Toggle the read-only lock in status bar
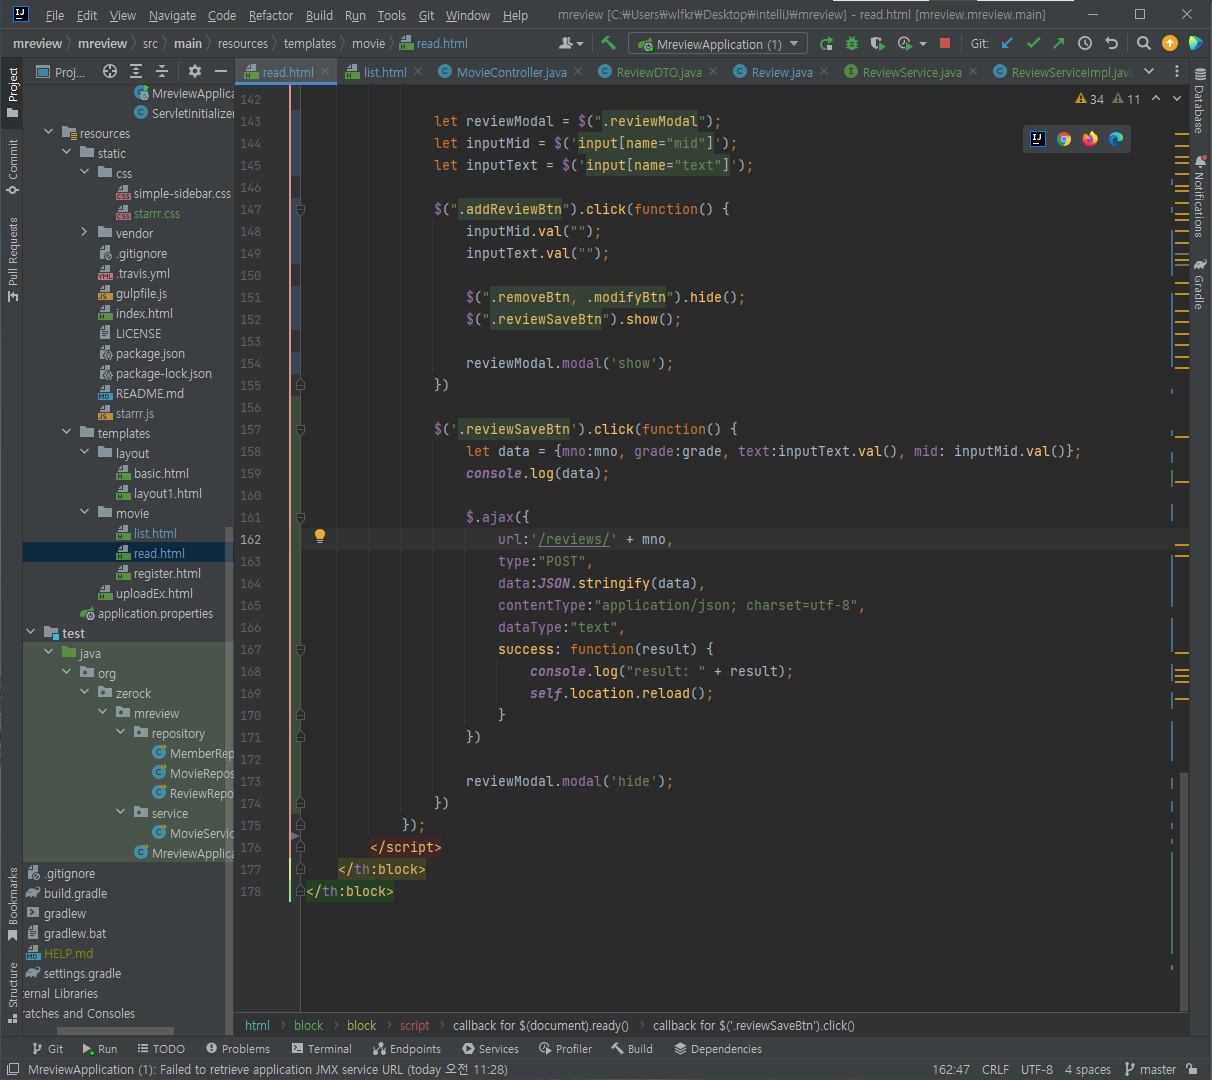1212x1080 pixels. coord(1192,1069)
